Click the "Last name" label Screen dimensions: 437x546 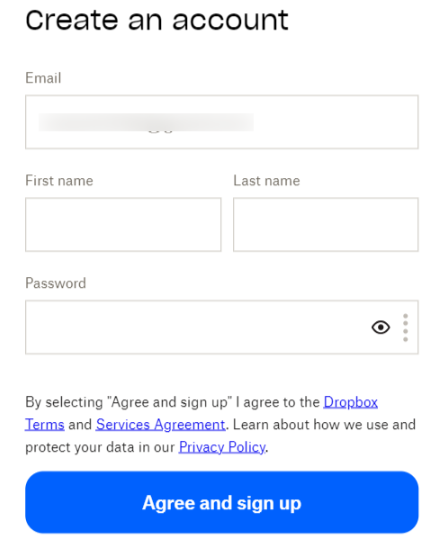(266, 181)
